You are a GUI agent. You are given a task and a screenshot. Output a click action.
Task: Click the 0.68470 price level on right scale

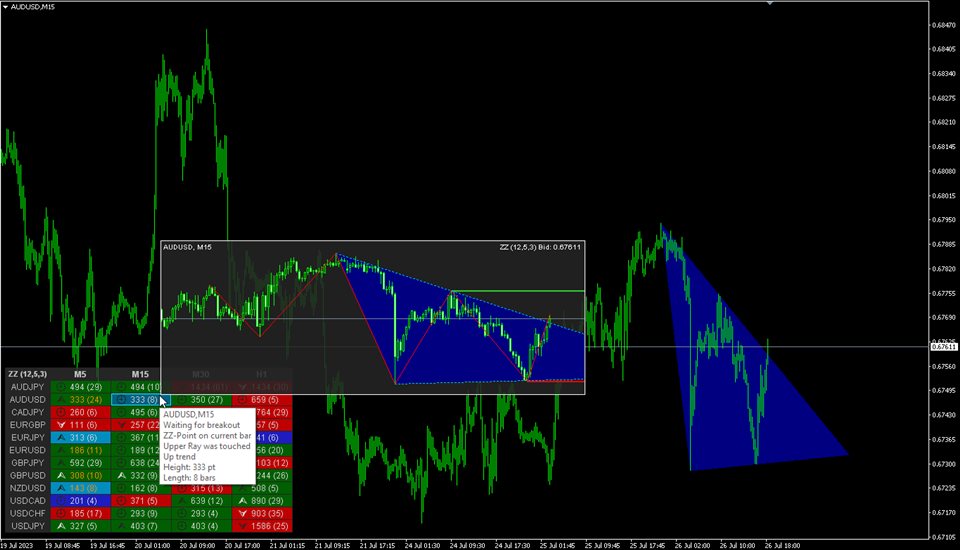point(944,25)
